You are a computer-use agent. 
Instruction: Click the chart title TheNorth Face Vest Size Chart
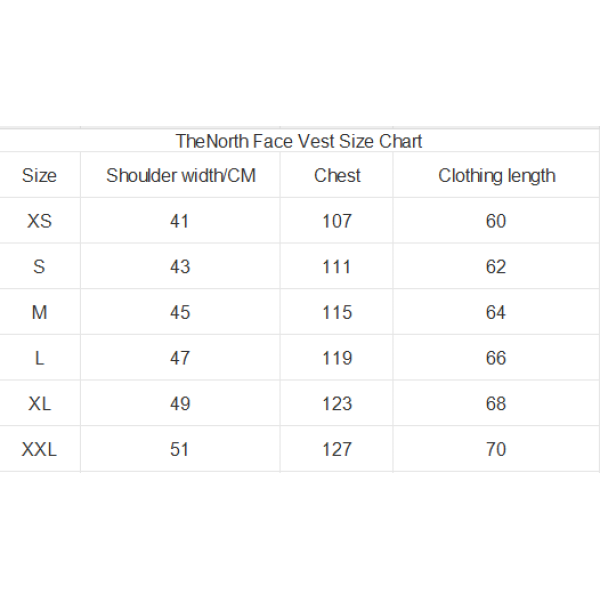[x=299, y=141]
